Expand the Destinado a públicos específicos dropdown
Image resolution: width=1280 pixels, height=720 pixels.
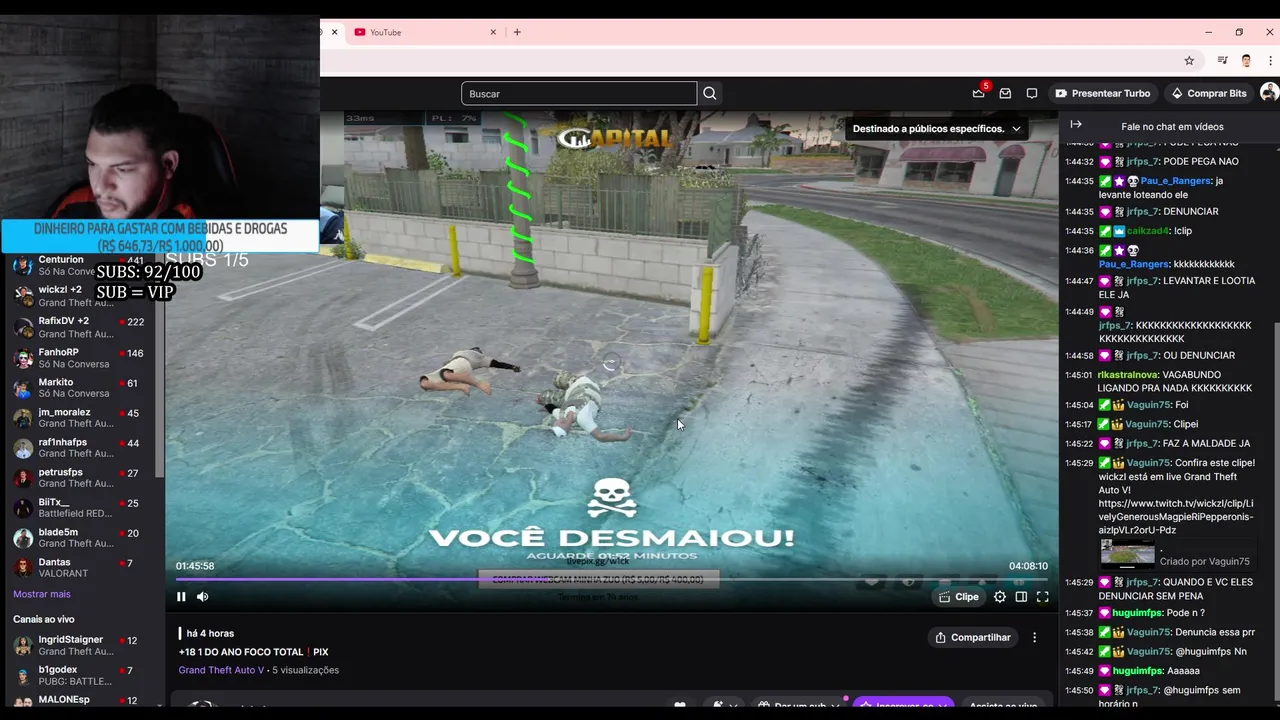point(936,128)
